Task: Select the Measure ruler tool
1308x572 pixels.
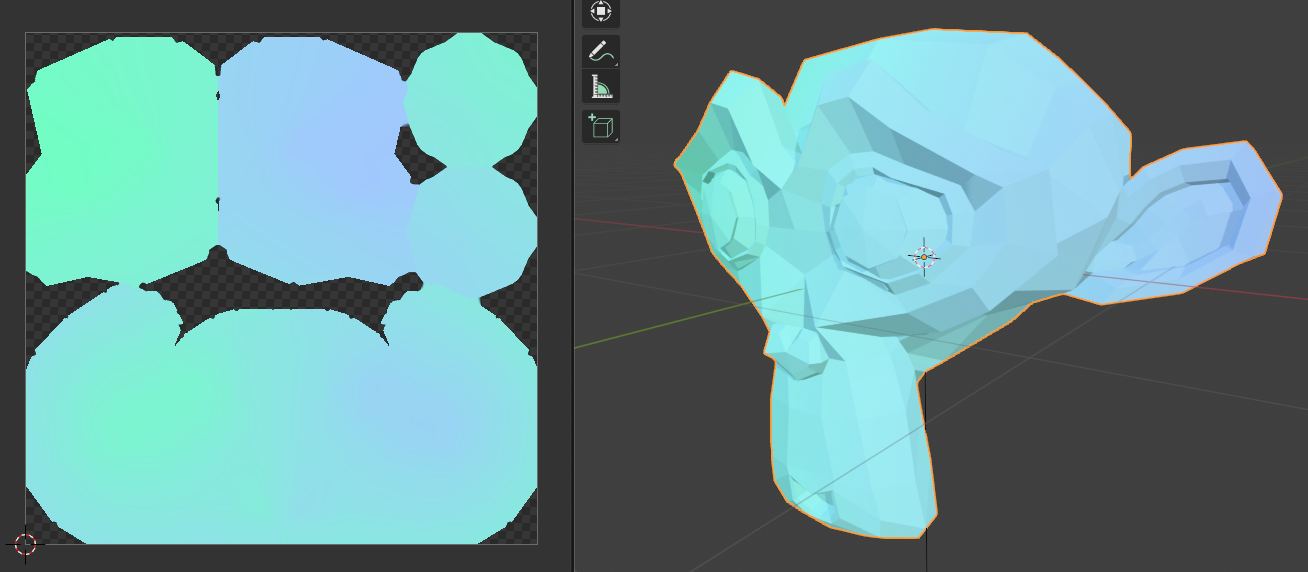Action: pos(600,87)
